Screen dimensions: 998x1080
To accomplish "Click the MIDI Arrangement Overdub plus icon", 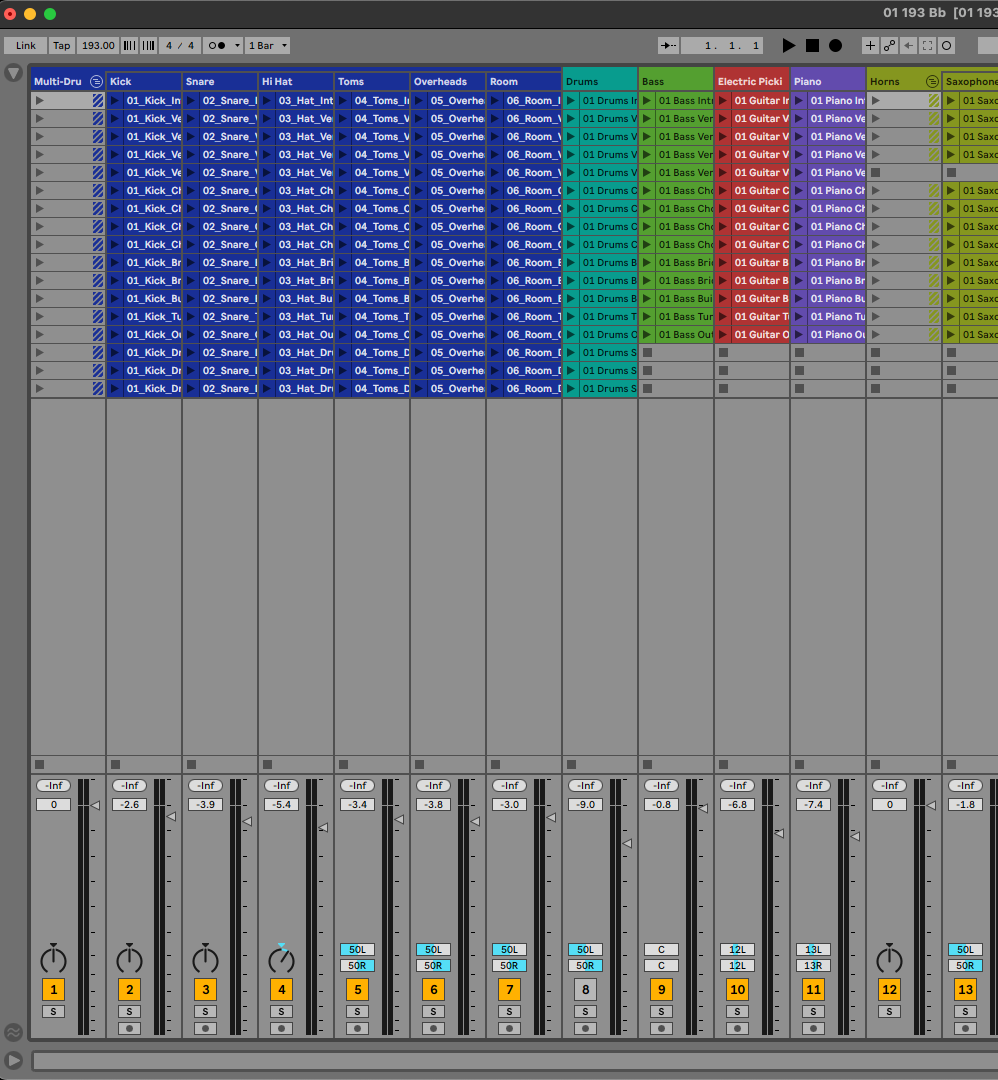I will [871, 45].
